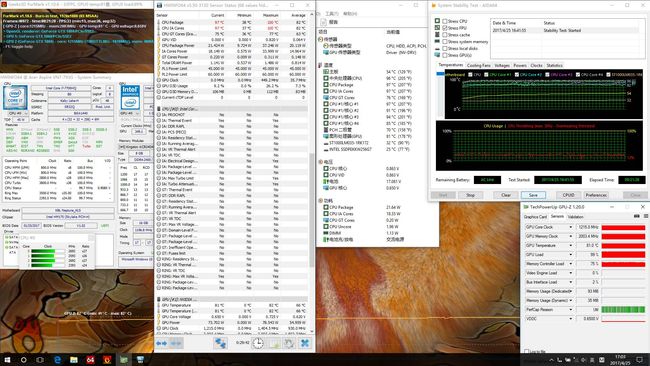Click PerfCap Reason green graph bar
This screenshot has height=366, width=650.
coord(623,310)
